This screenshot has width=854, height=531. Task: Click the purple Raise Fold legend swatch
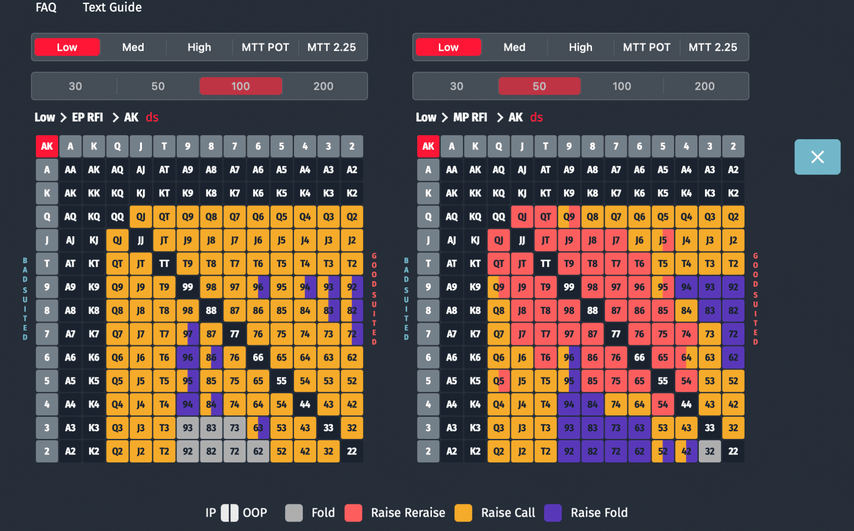click(x=553, y=513)
